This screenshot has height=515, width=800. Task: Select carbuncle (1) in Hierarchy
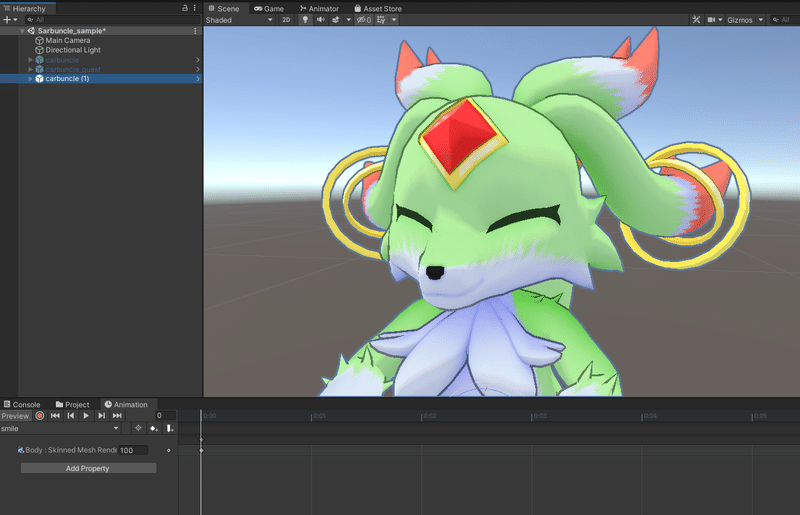[x=63, y=79]
